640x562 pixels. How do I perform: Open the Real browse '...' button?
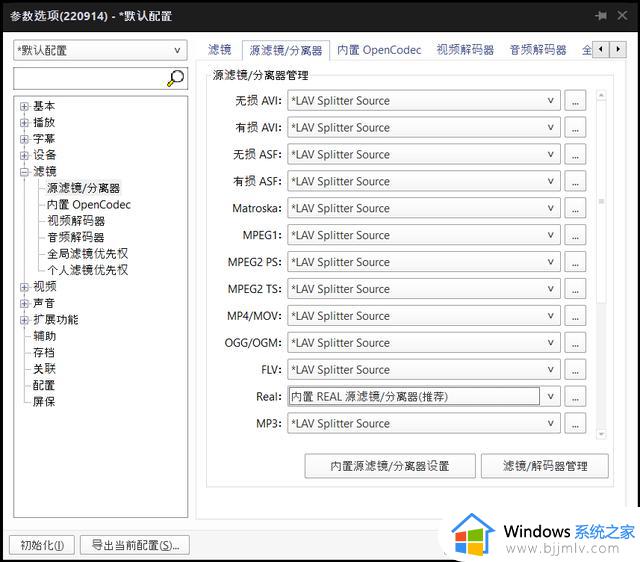[575, 397]
